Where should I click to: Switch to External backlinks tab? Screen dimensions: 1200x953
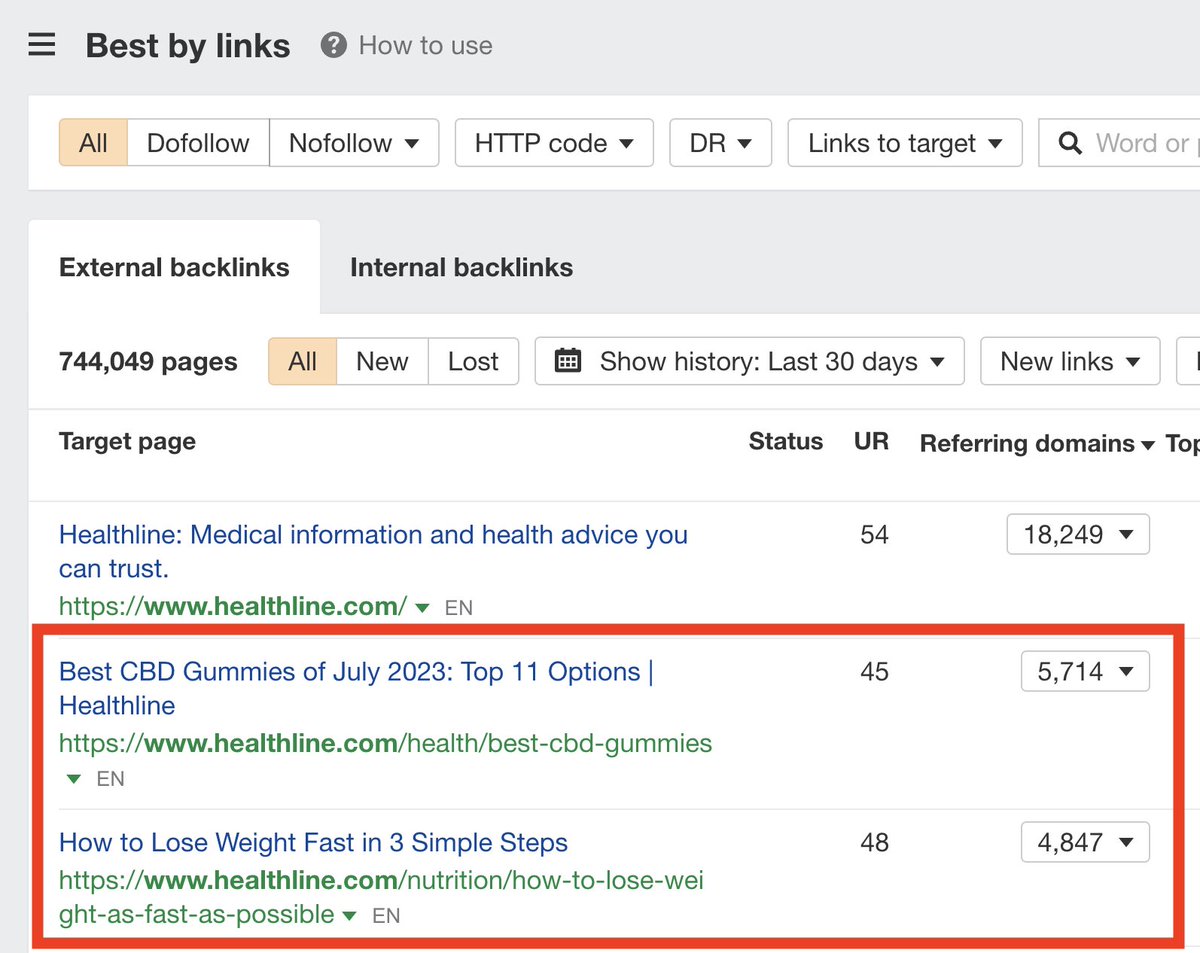click(x=174, y=267)
